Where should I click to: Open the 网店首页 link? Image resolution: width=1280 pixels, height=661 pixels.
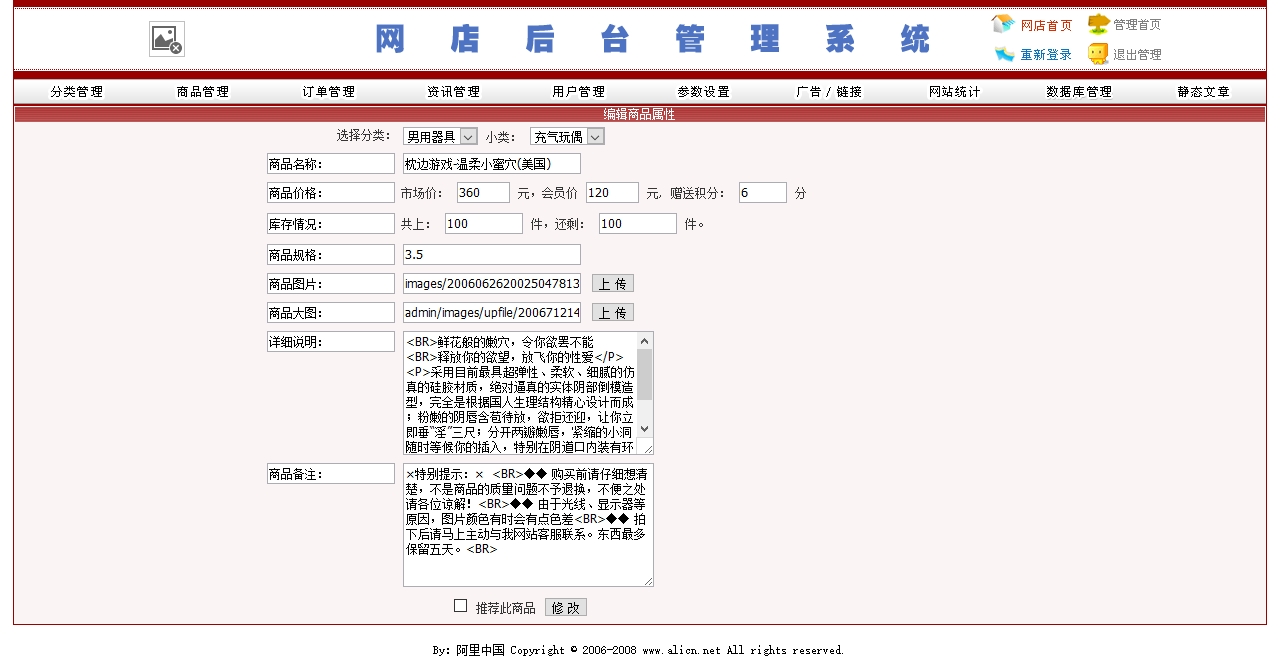point(1046,25)
